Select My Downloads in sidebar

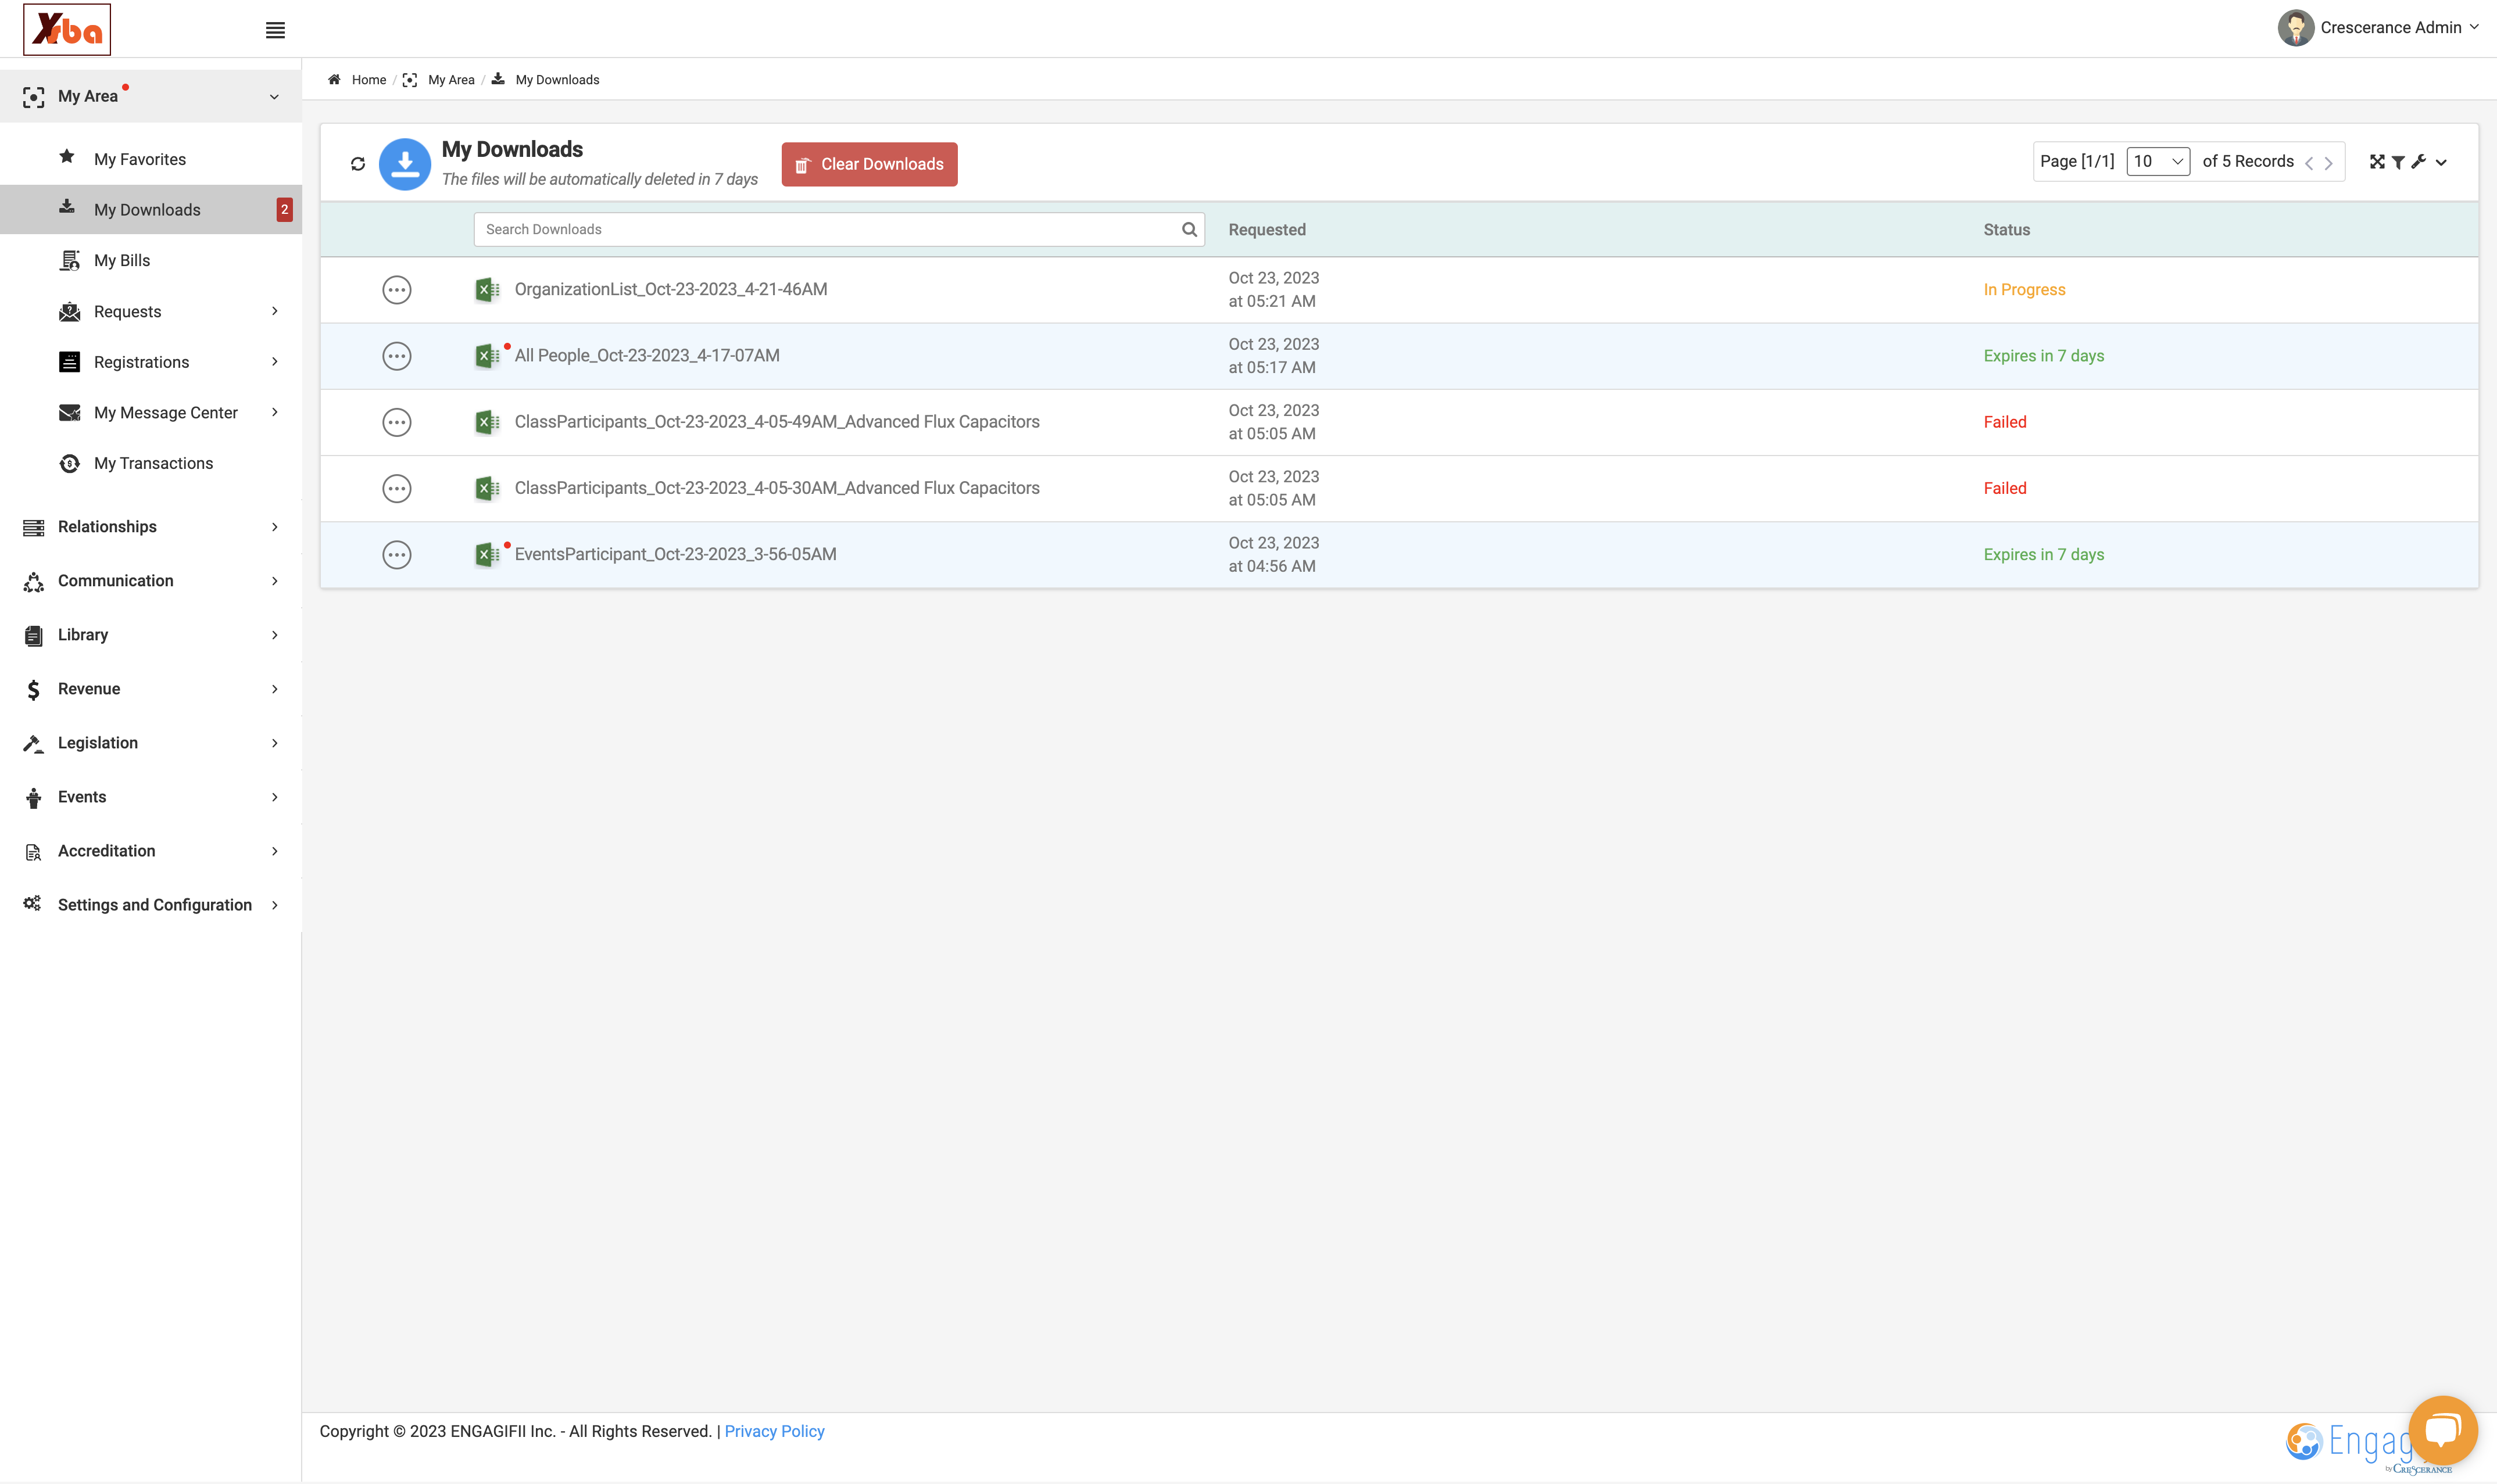(151, 209)
